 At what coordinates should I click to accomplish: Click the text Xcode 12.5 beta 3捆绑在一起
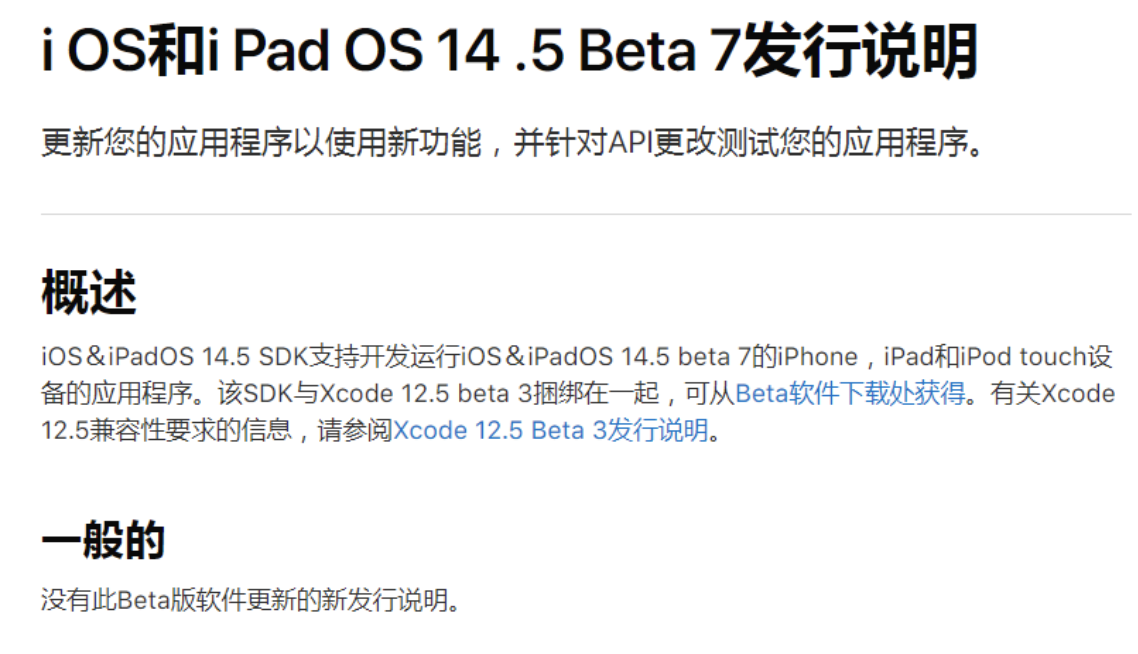pyautogui.click(x=489, y=393)
